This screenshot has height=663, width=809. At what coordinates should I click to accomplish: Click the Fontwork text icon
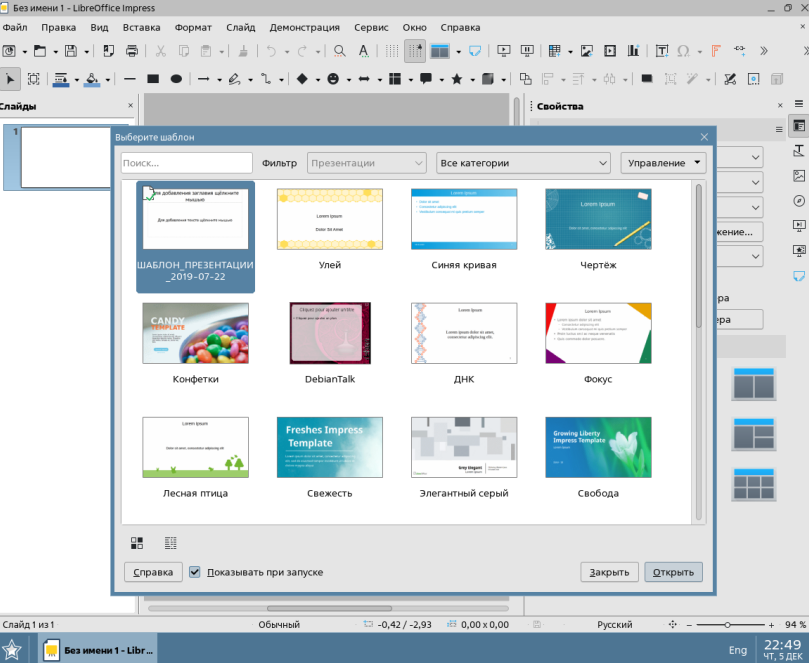tap(716, 51)
